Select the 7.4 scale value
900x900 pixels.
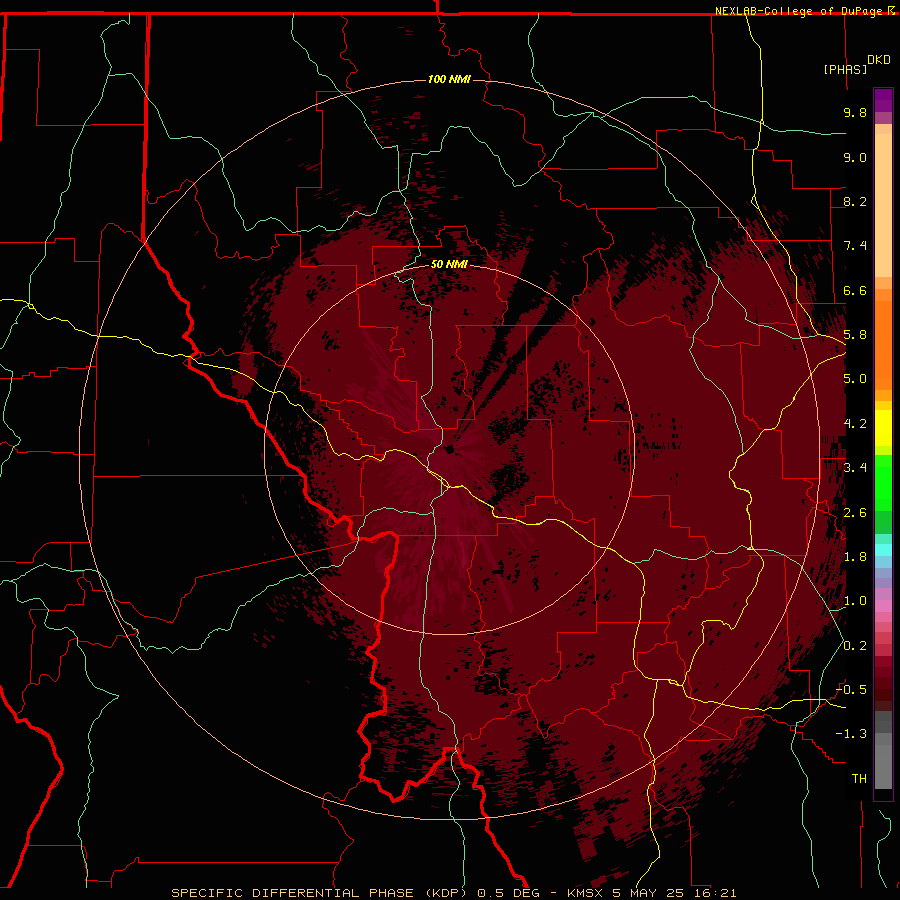(x=855, y=246)
